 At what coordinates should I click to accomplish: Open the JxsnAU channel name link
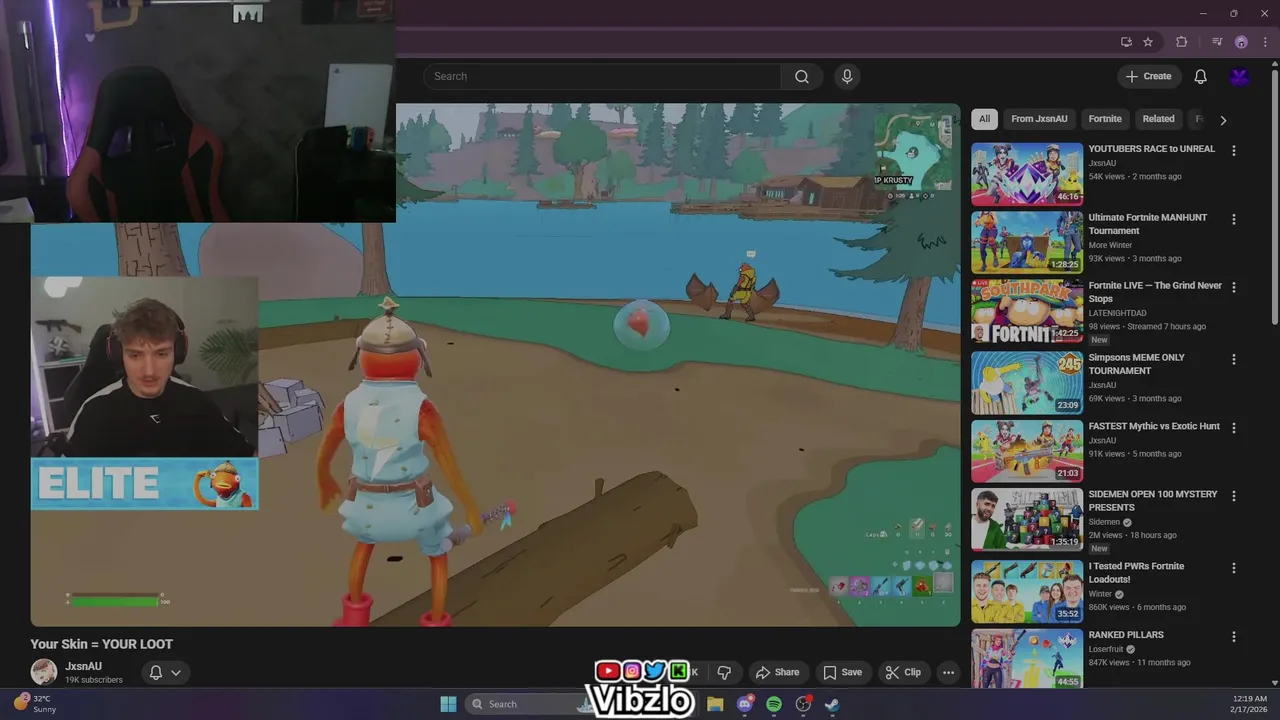pos(83,666)
